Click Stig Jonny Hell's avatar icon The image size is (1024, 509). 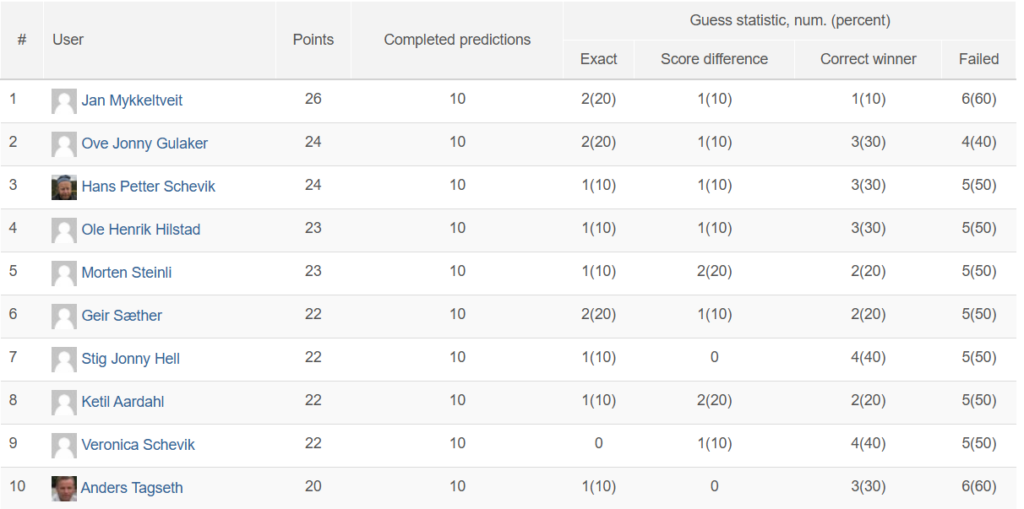(64, 359)
